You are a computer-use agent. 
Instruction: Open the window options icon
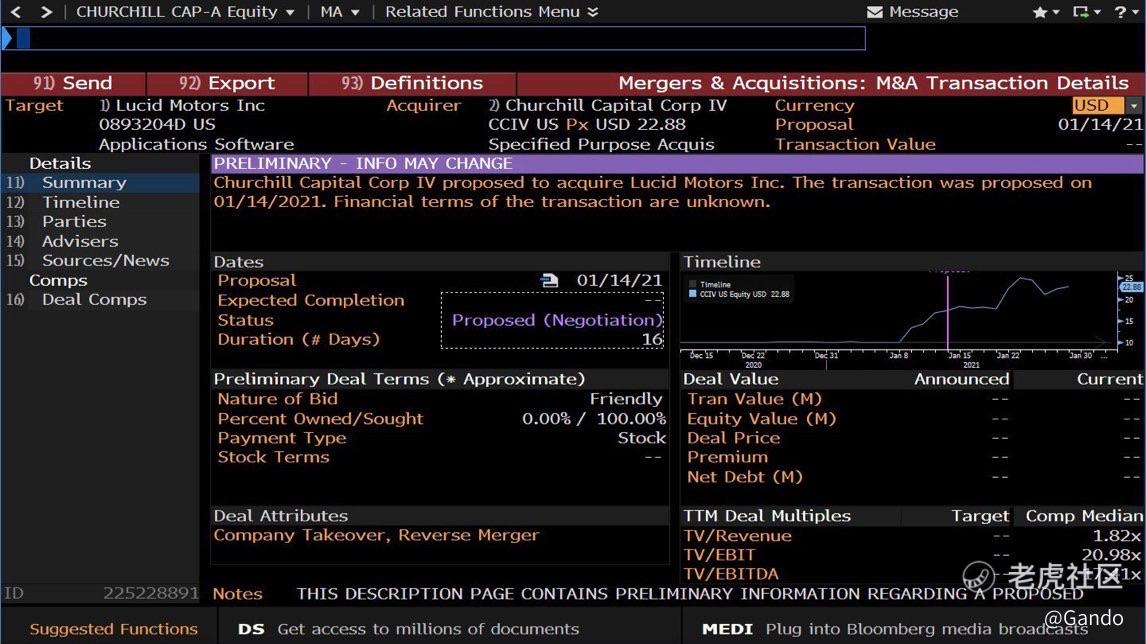1080,12
